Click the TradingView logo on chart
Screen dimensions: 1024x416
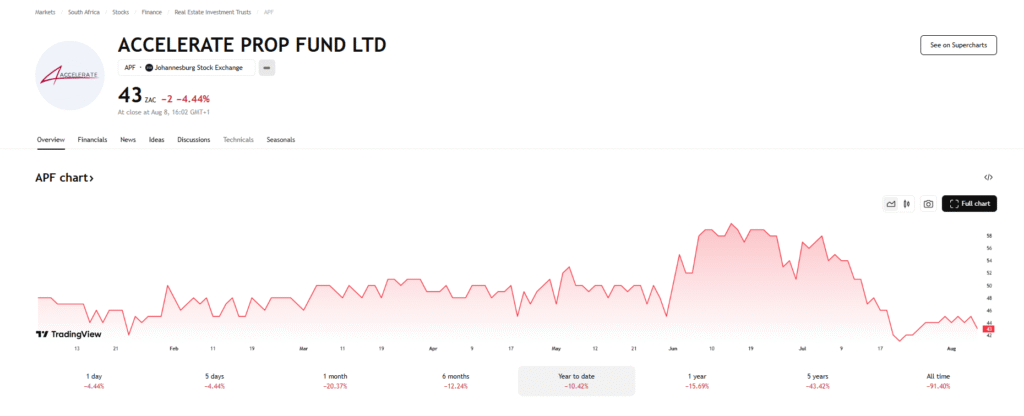pyautogui.click(x=68, y=335)
